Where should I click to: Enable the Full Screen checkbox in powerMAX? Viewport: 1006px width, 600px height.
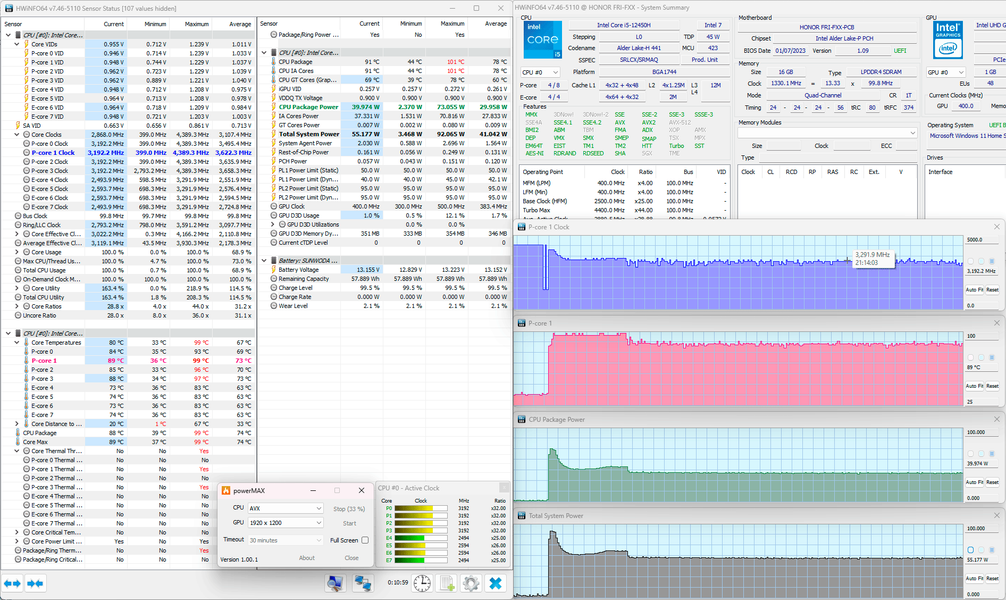(x=365, y=540)
